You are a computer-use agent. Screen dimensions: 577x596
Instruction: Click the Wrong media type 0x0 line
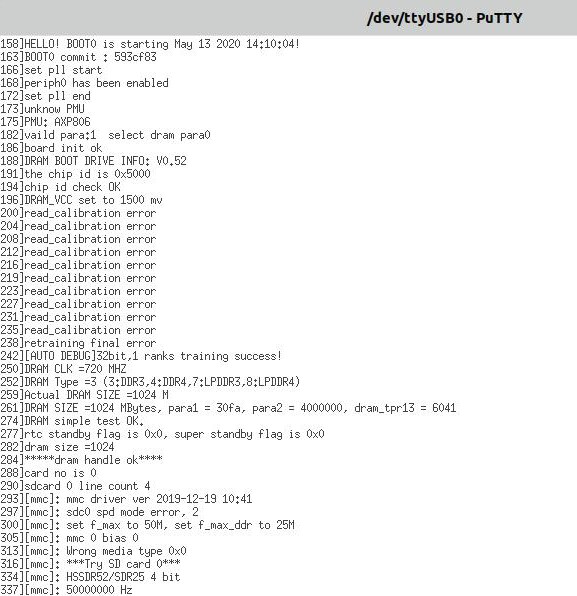point(93,551)
